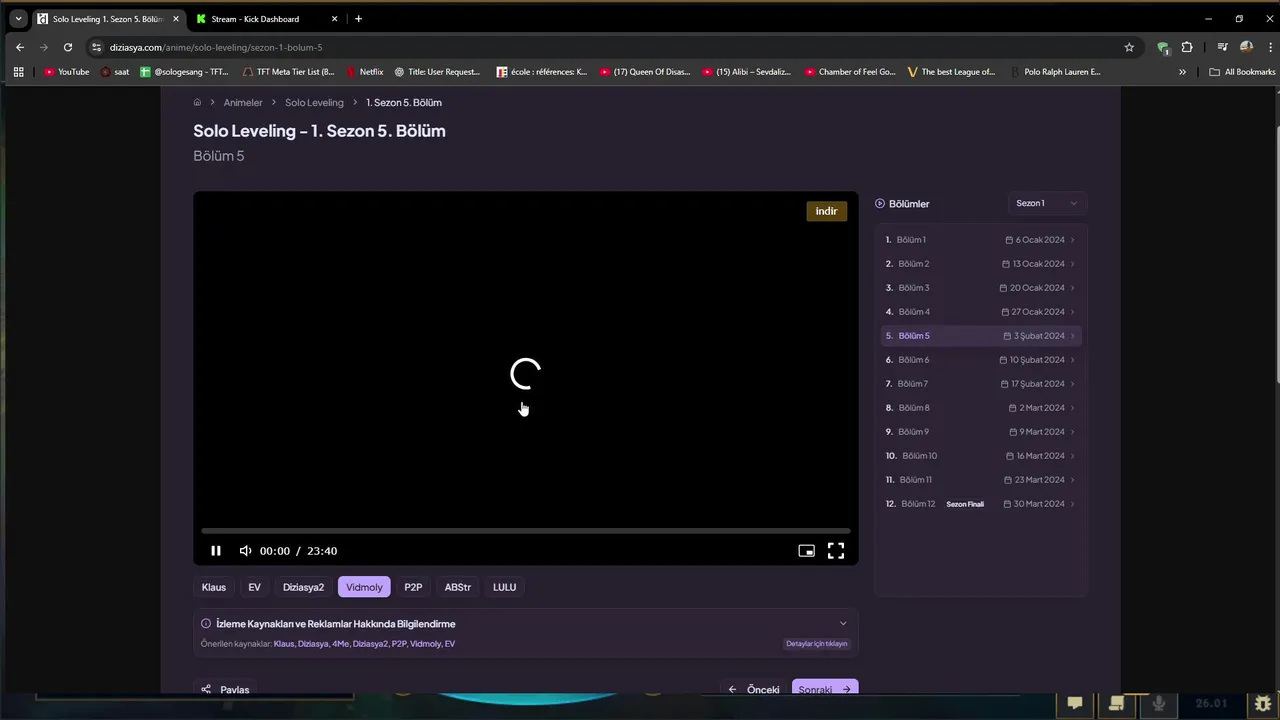Viewport: 1280px width, 720px height.
Task: Open the browser extensions puzzle icon
Action: coord(1187,47)
